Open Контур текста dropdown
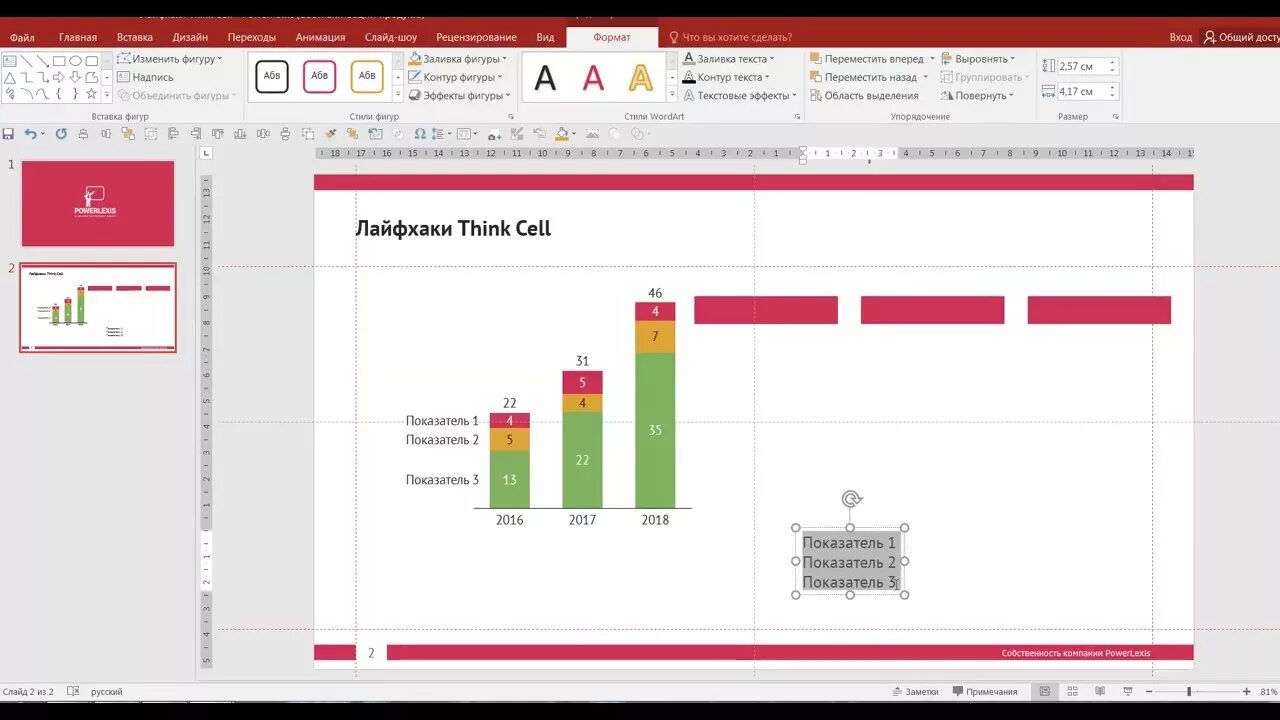The height and width of the screenshot is (720, 1280). pyautogui.click(x=726, y=77)
